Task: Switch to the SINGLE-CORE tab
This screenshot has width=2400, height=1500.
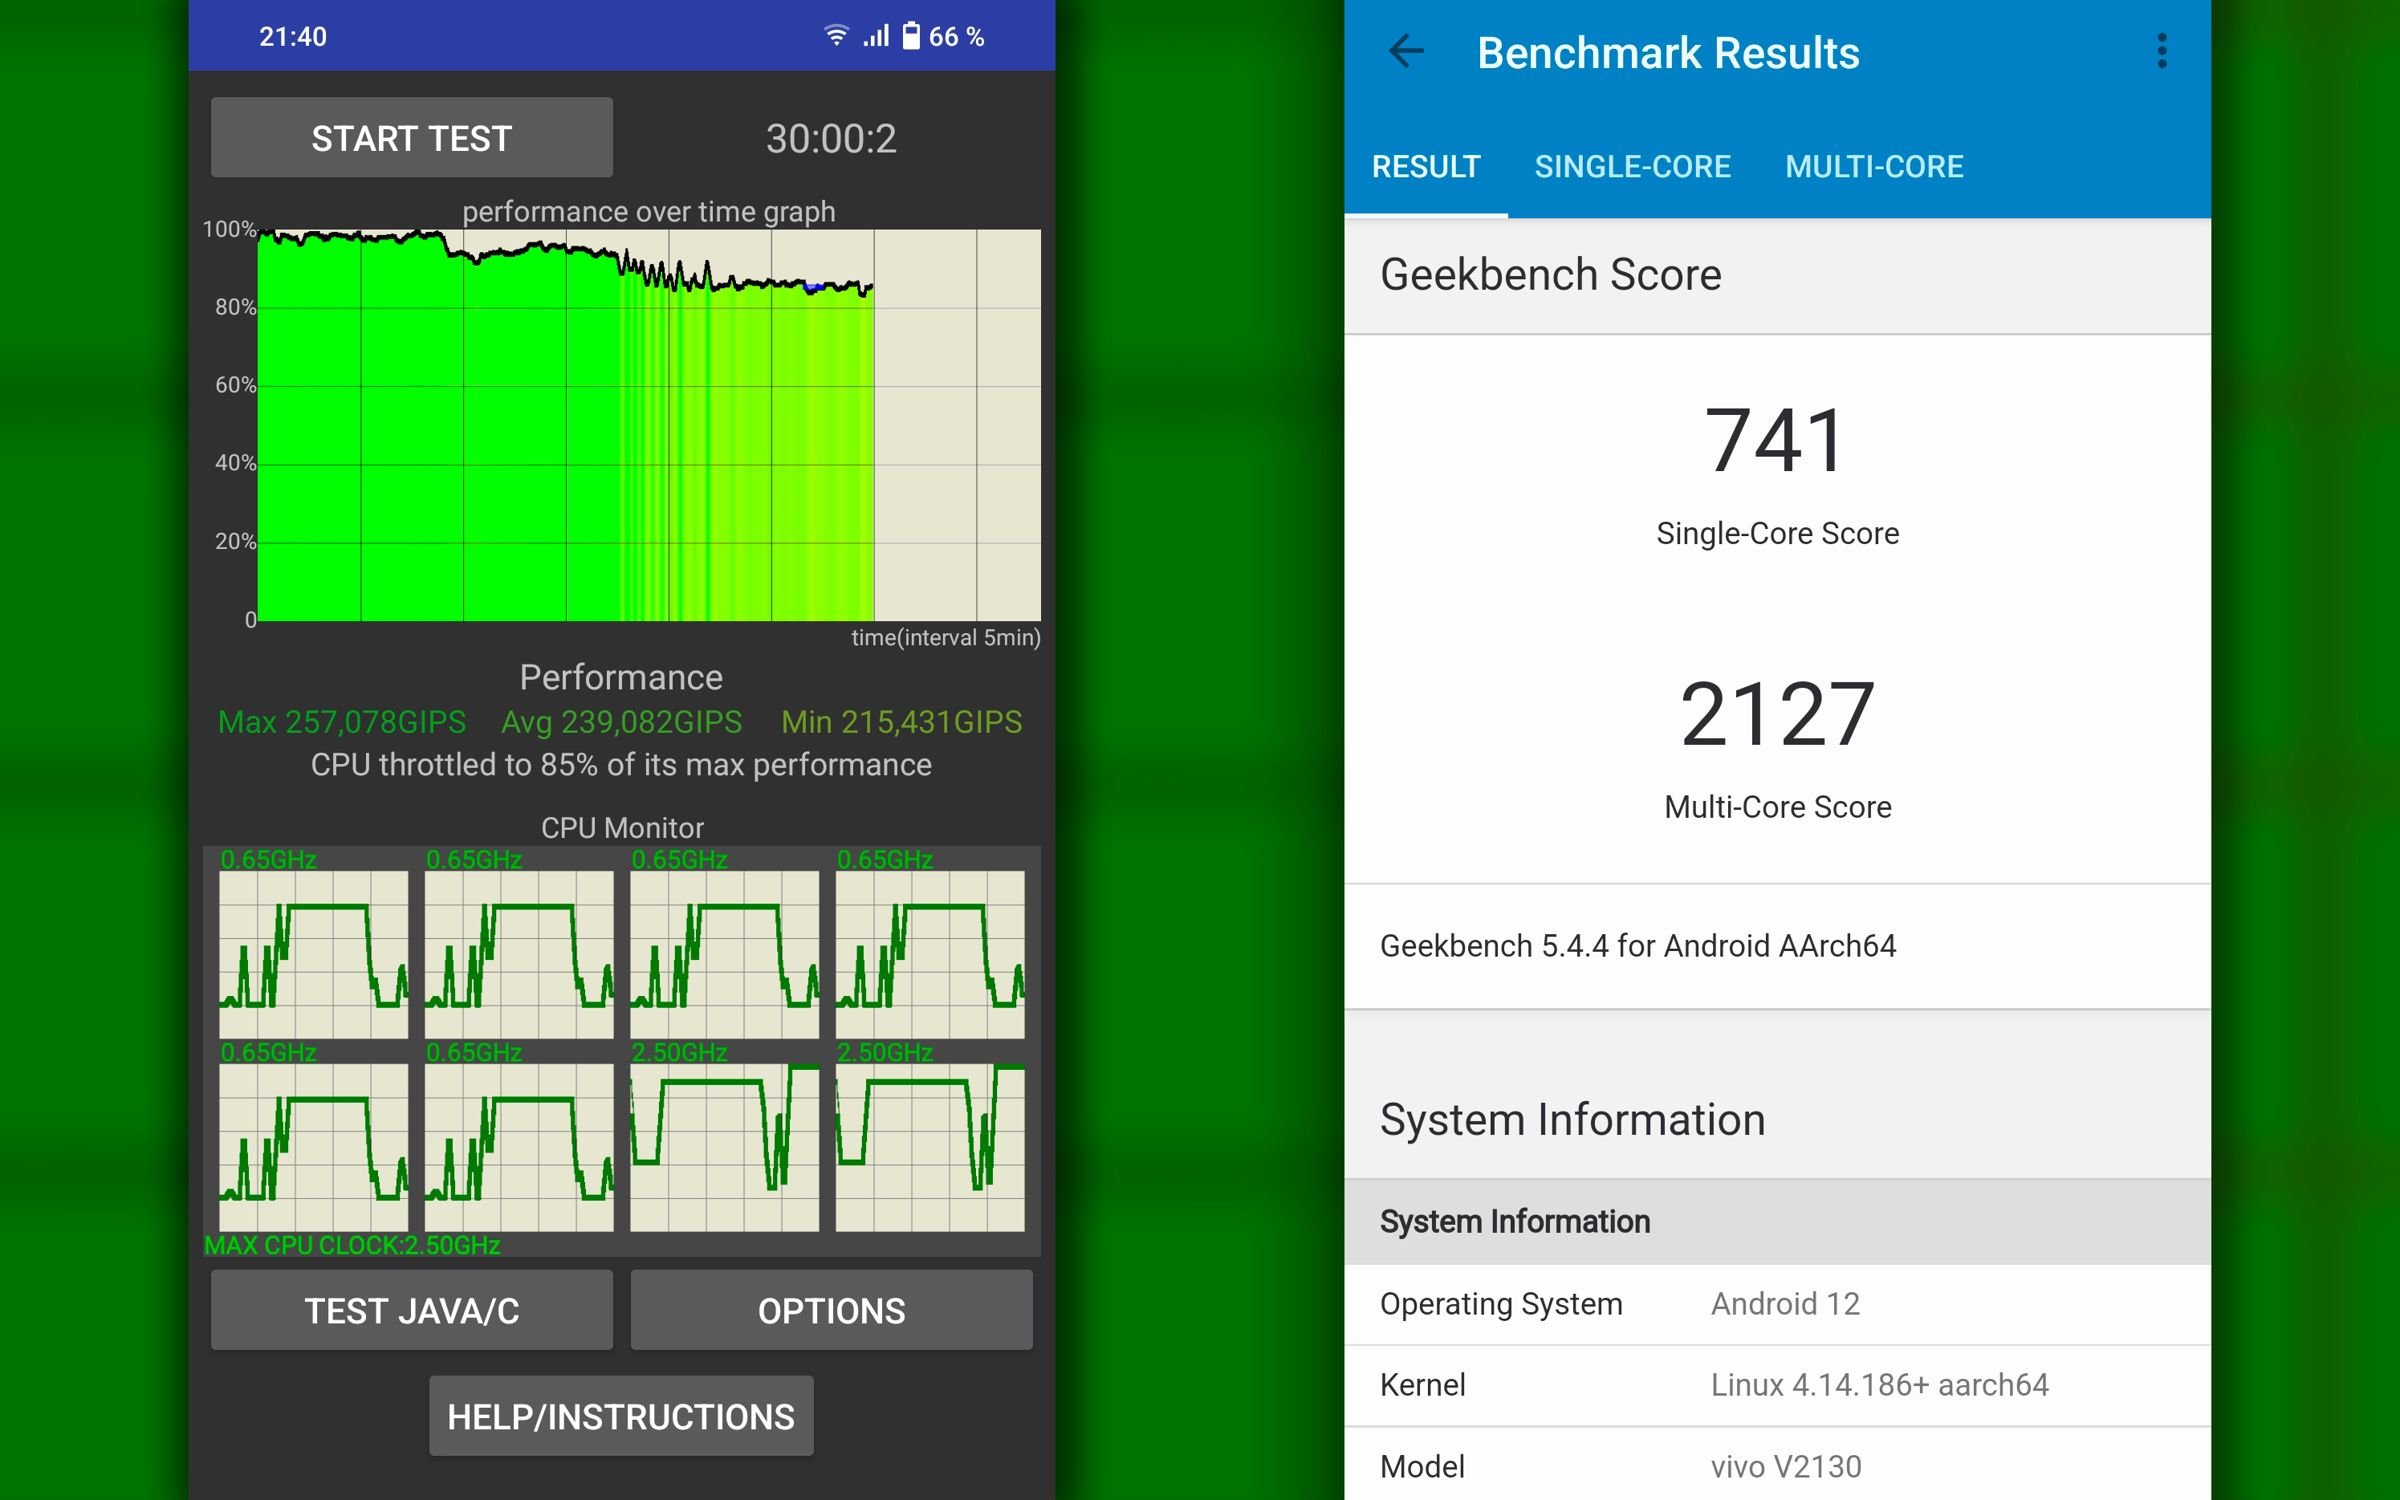Action: (1632, 166)
